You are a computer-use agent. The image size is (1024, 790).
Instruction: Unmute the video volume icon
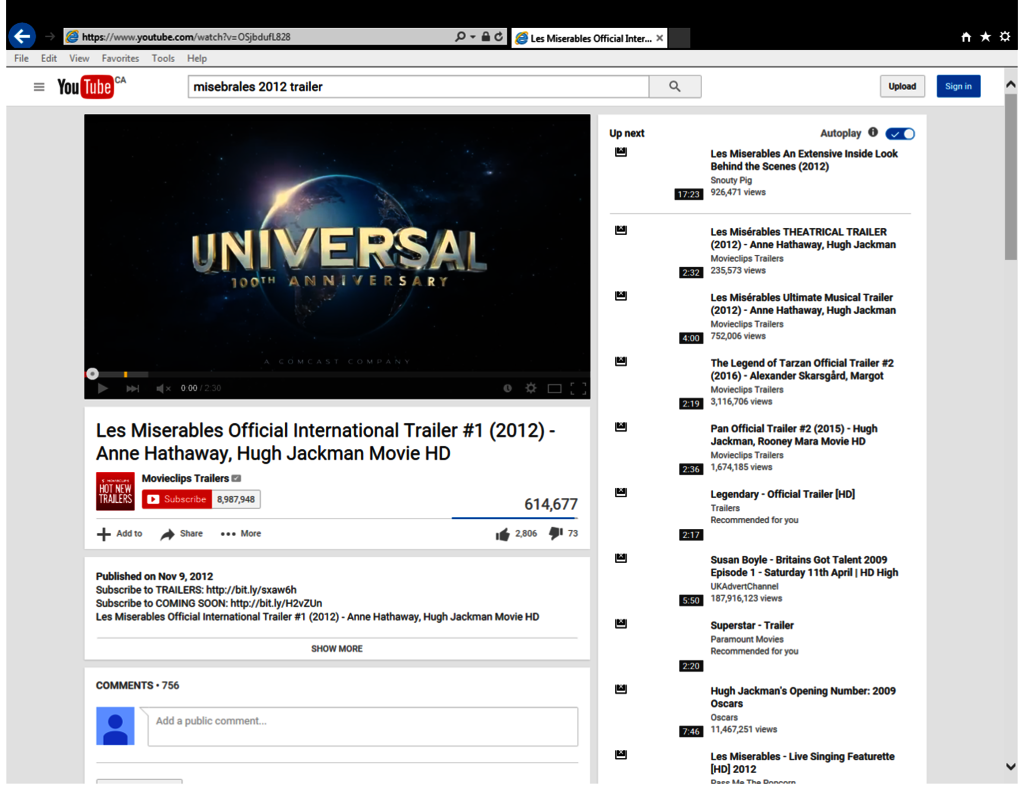[x=163, y=388]
